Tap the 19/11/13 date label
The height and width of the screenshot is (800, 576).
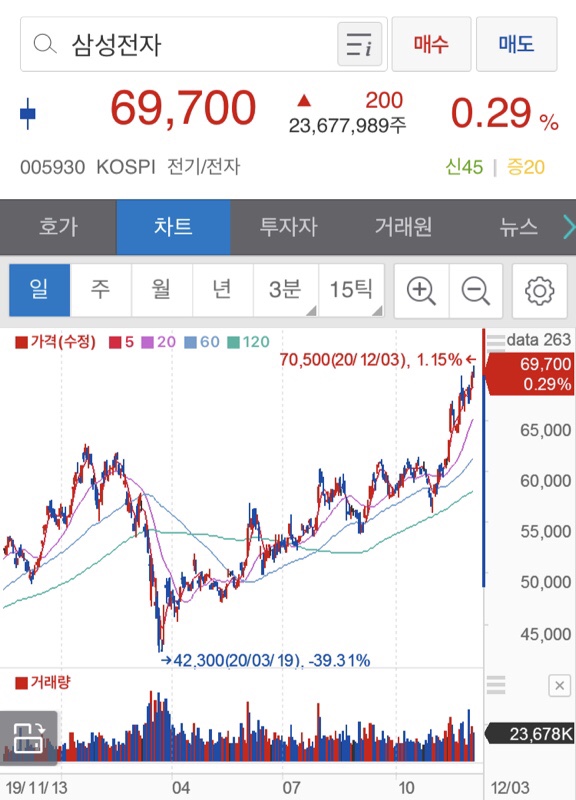36,788
